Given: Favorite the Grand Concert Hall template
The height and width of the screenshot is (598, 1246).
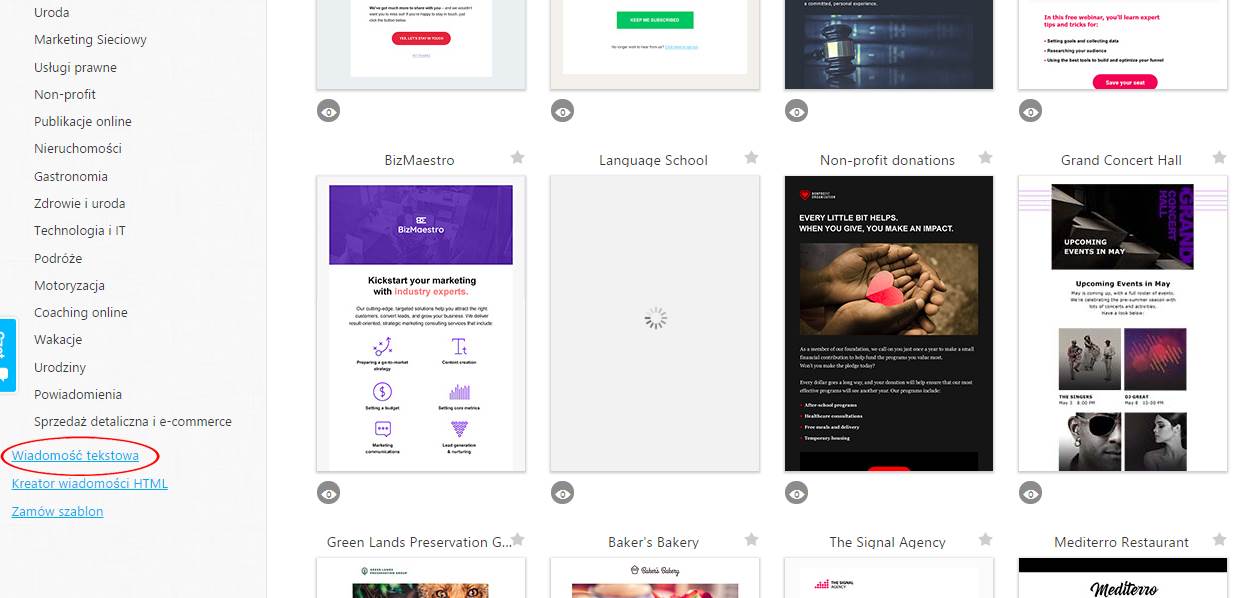Looking at the screenshot, I should pyautogui.click(x=1219, y=158).
